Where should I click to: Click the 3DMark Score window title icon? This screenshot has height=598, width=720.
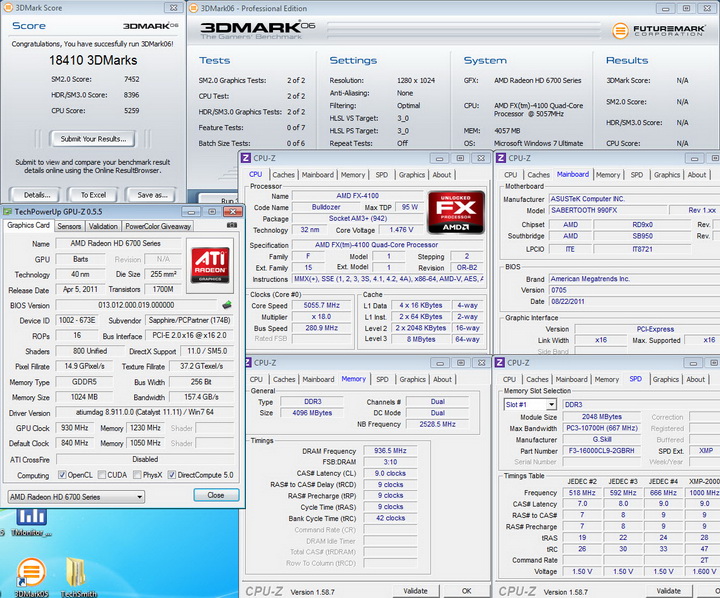pyautogui.click(x=8, y=8)
